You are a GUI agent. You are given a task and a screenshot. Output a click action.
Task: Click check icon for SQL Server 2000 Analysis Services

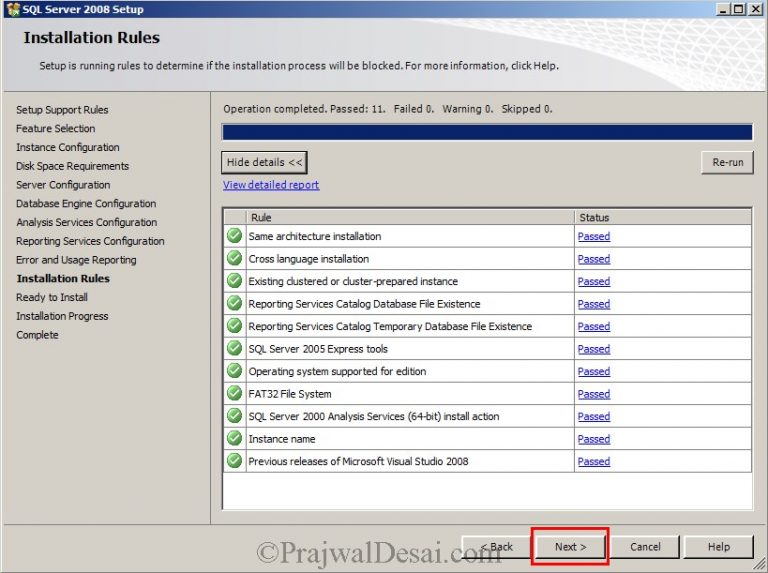[235, 416]
